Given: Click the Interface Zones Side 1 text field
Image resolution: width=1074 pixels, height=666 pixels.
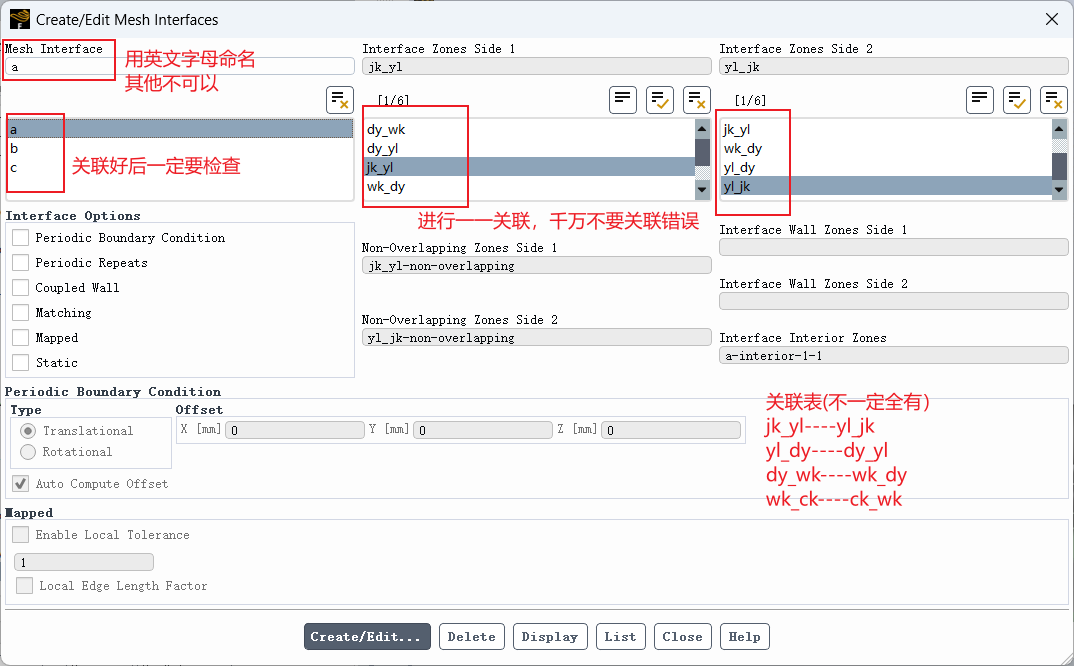Looking at the screenshot, I should tap(536, 66).
